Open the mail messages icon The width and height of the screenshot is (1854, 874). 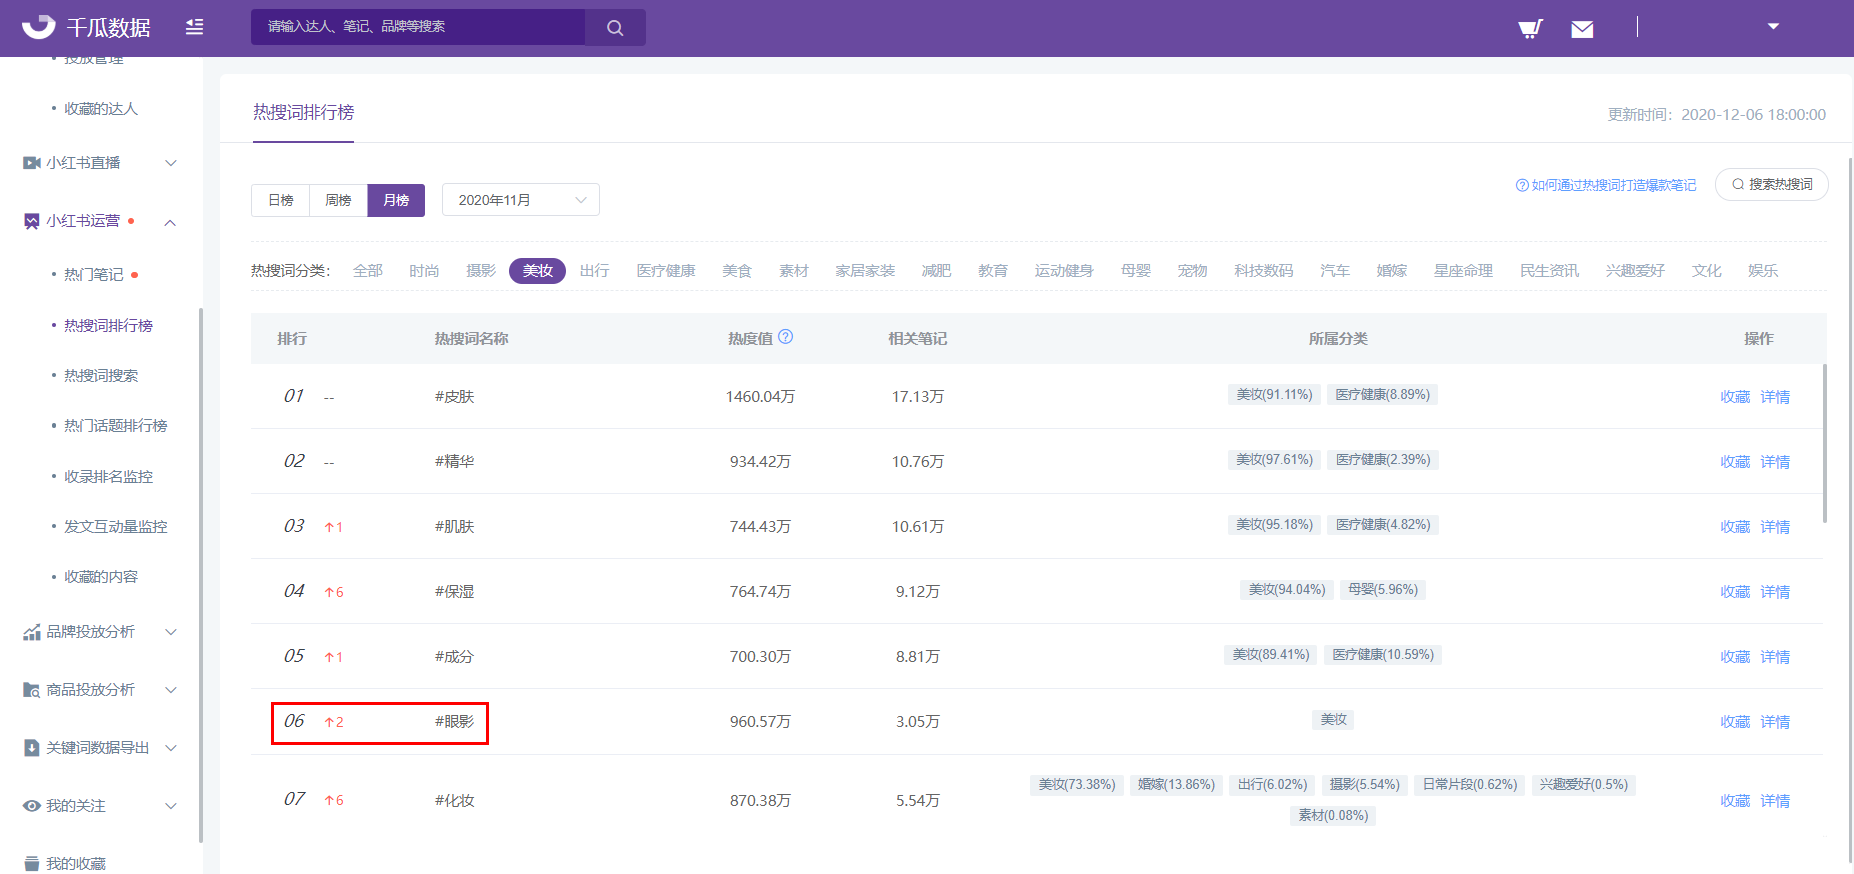pos(1582,29)
